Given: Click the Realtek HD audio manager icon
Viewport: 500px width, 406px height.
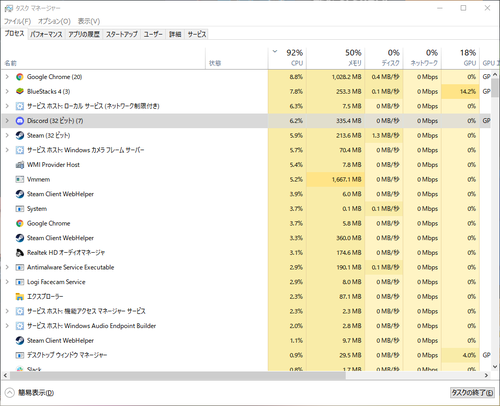Looking at the screenshot, I should tap(20, 253).
